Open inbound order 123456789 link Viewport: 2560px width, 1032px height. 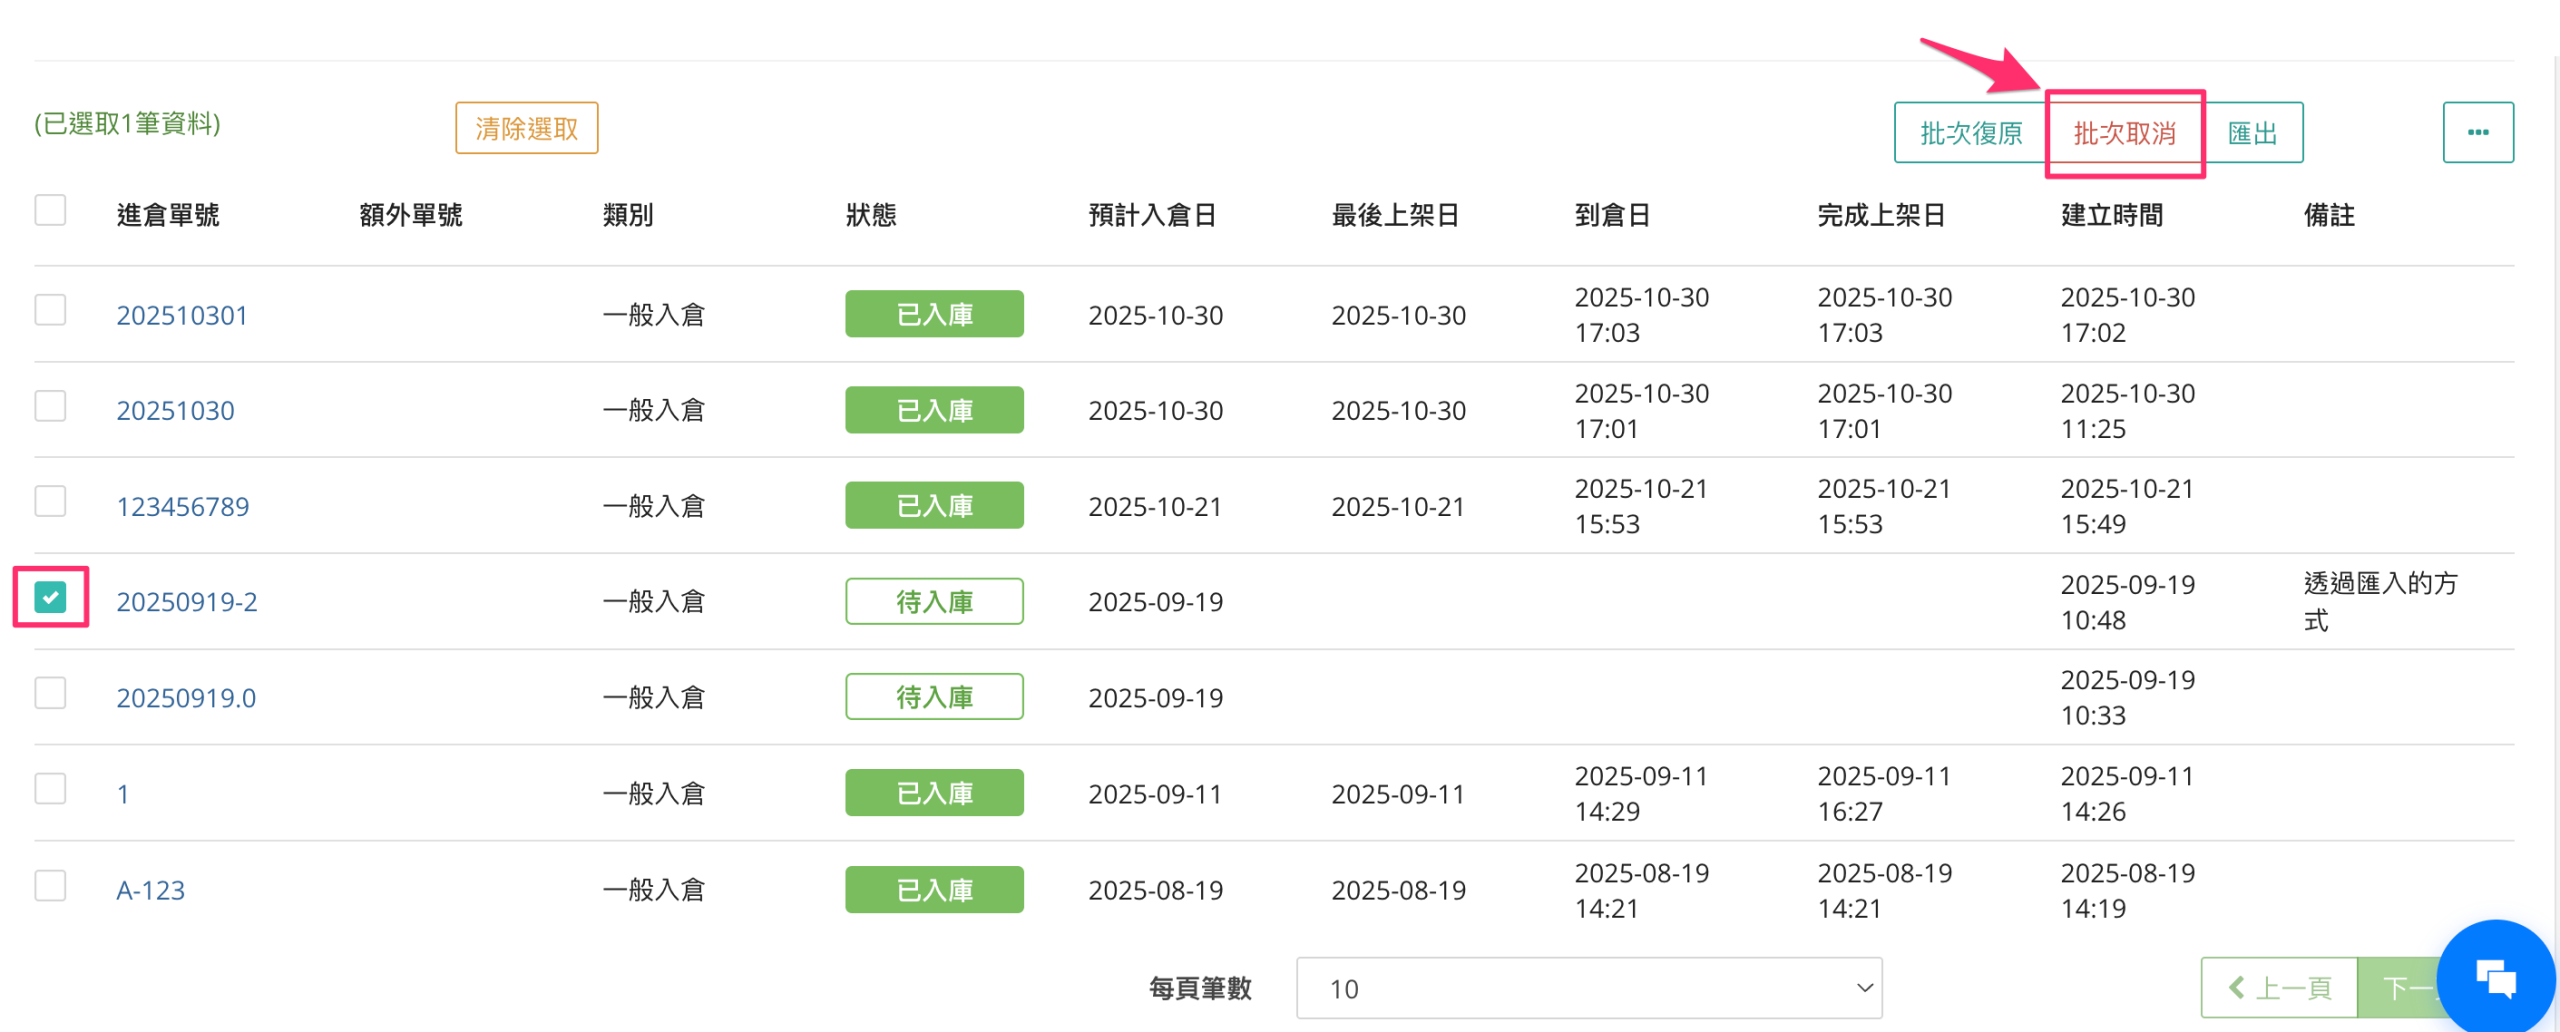tap(183, 507)
